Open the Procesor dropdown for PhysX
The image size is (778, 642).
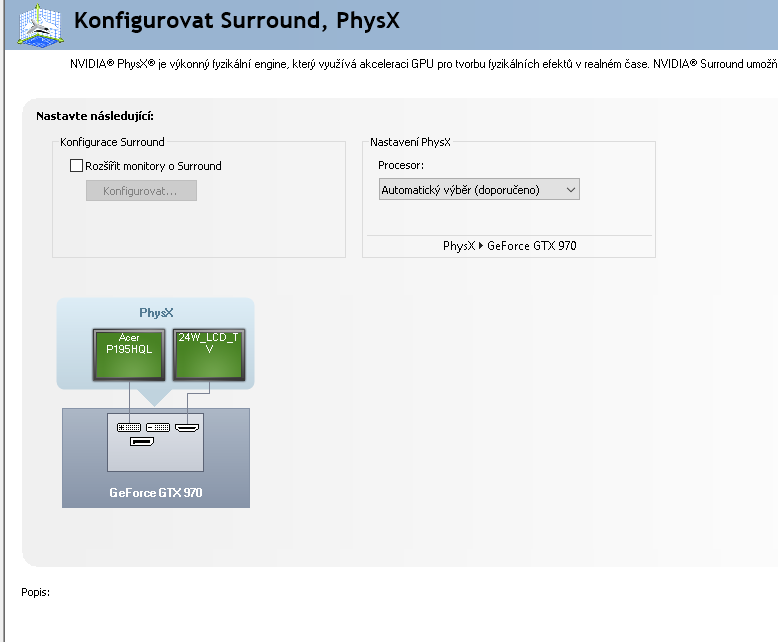(479, 190)
